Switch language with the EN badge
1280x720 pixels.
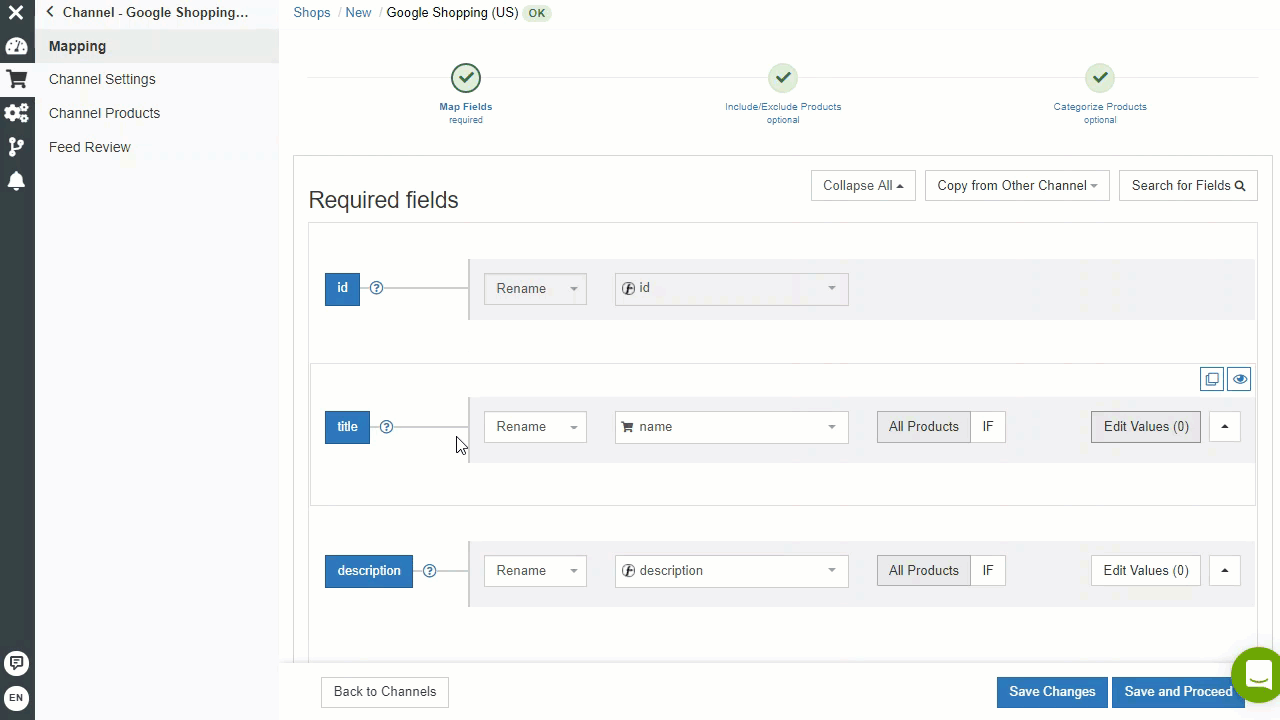tap(16, 698)
